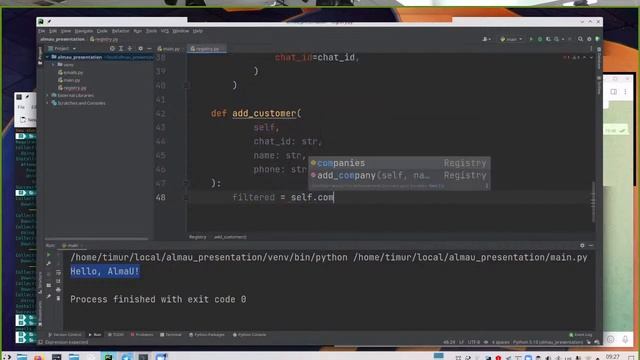640x360 pixels.
Task: Click the Project panel horizontal scrollbar
Action: 97,239
